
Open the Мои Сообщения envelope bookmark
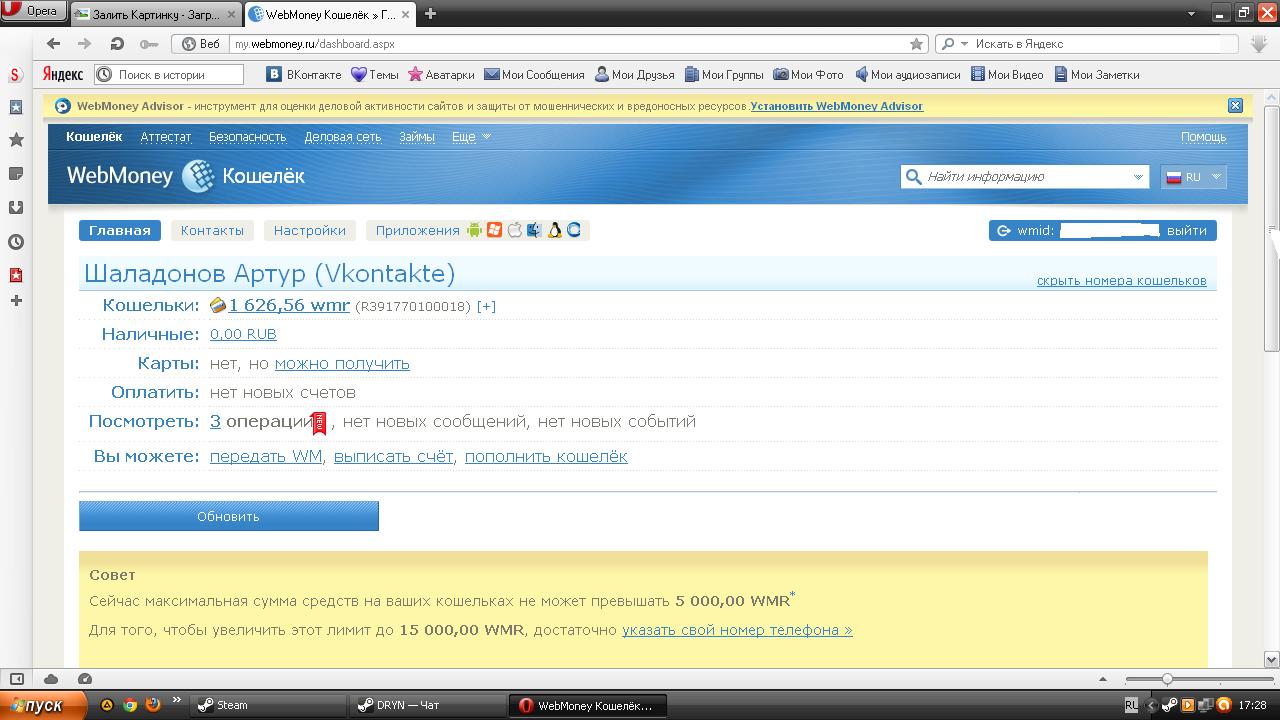(534, 74)
